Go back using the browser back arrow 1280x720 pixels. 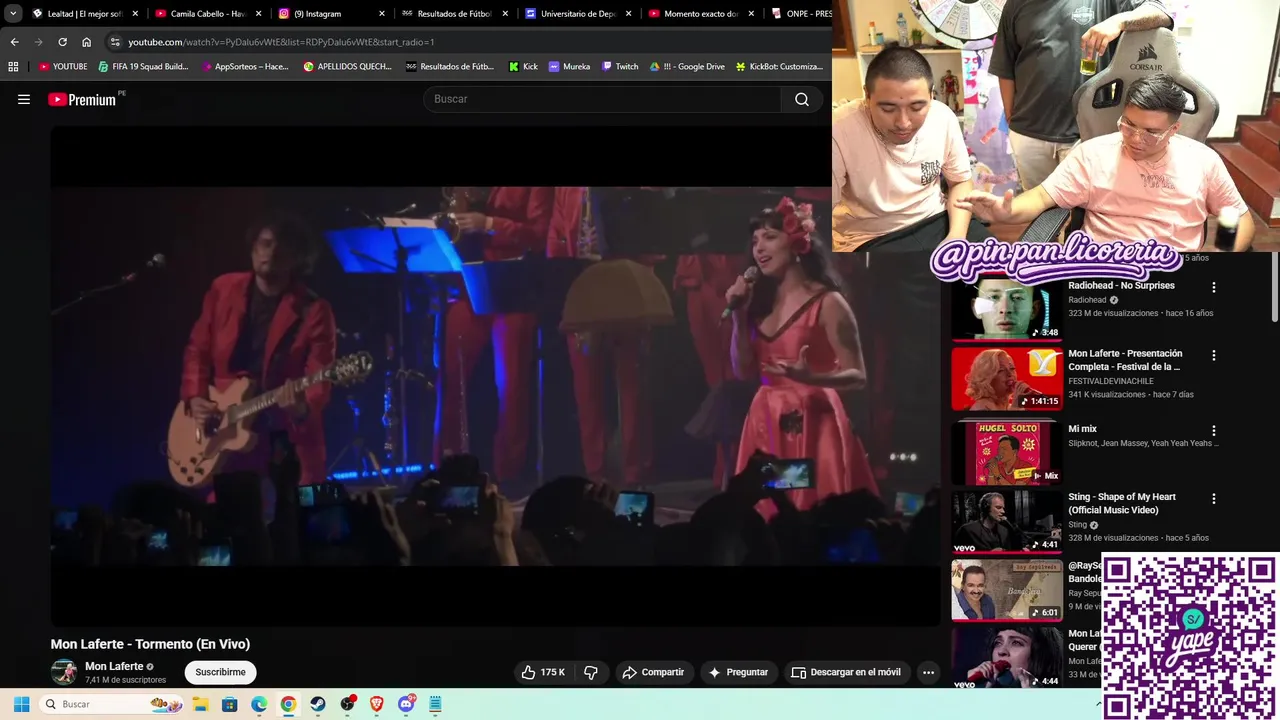14,42
